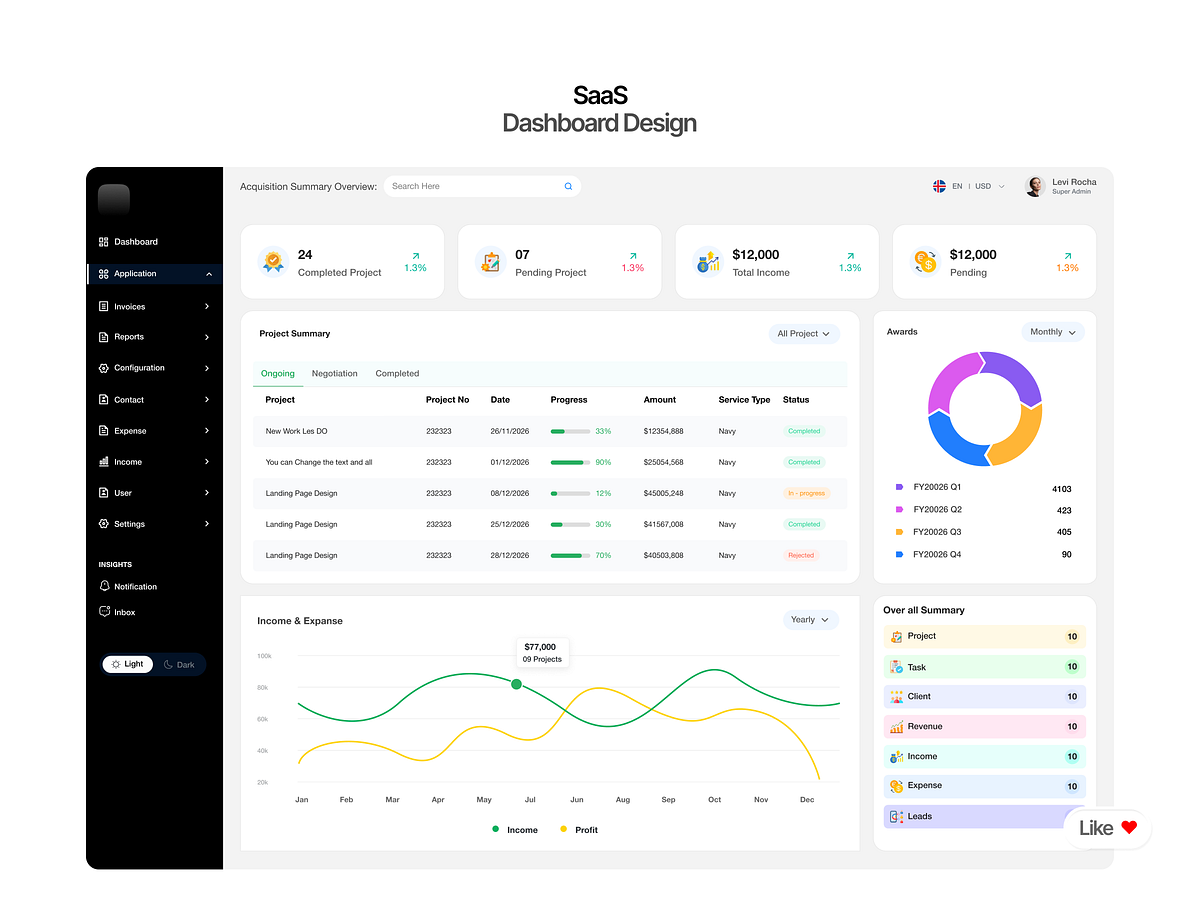Open the Income summary row in Over all Summary
This screenshot has height=900, width=1200.
pyautogui.click(x=985, y=757)
